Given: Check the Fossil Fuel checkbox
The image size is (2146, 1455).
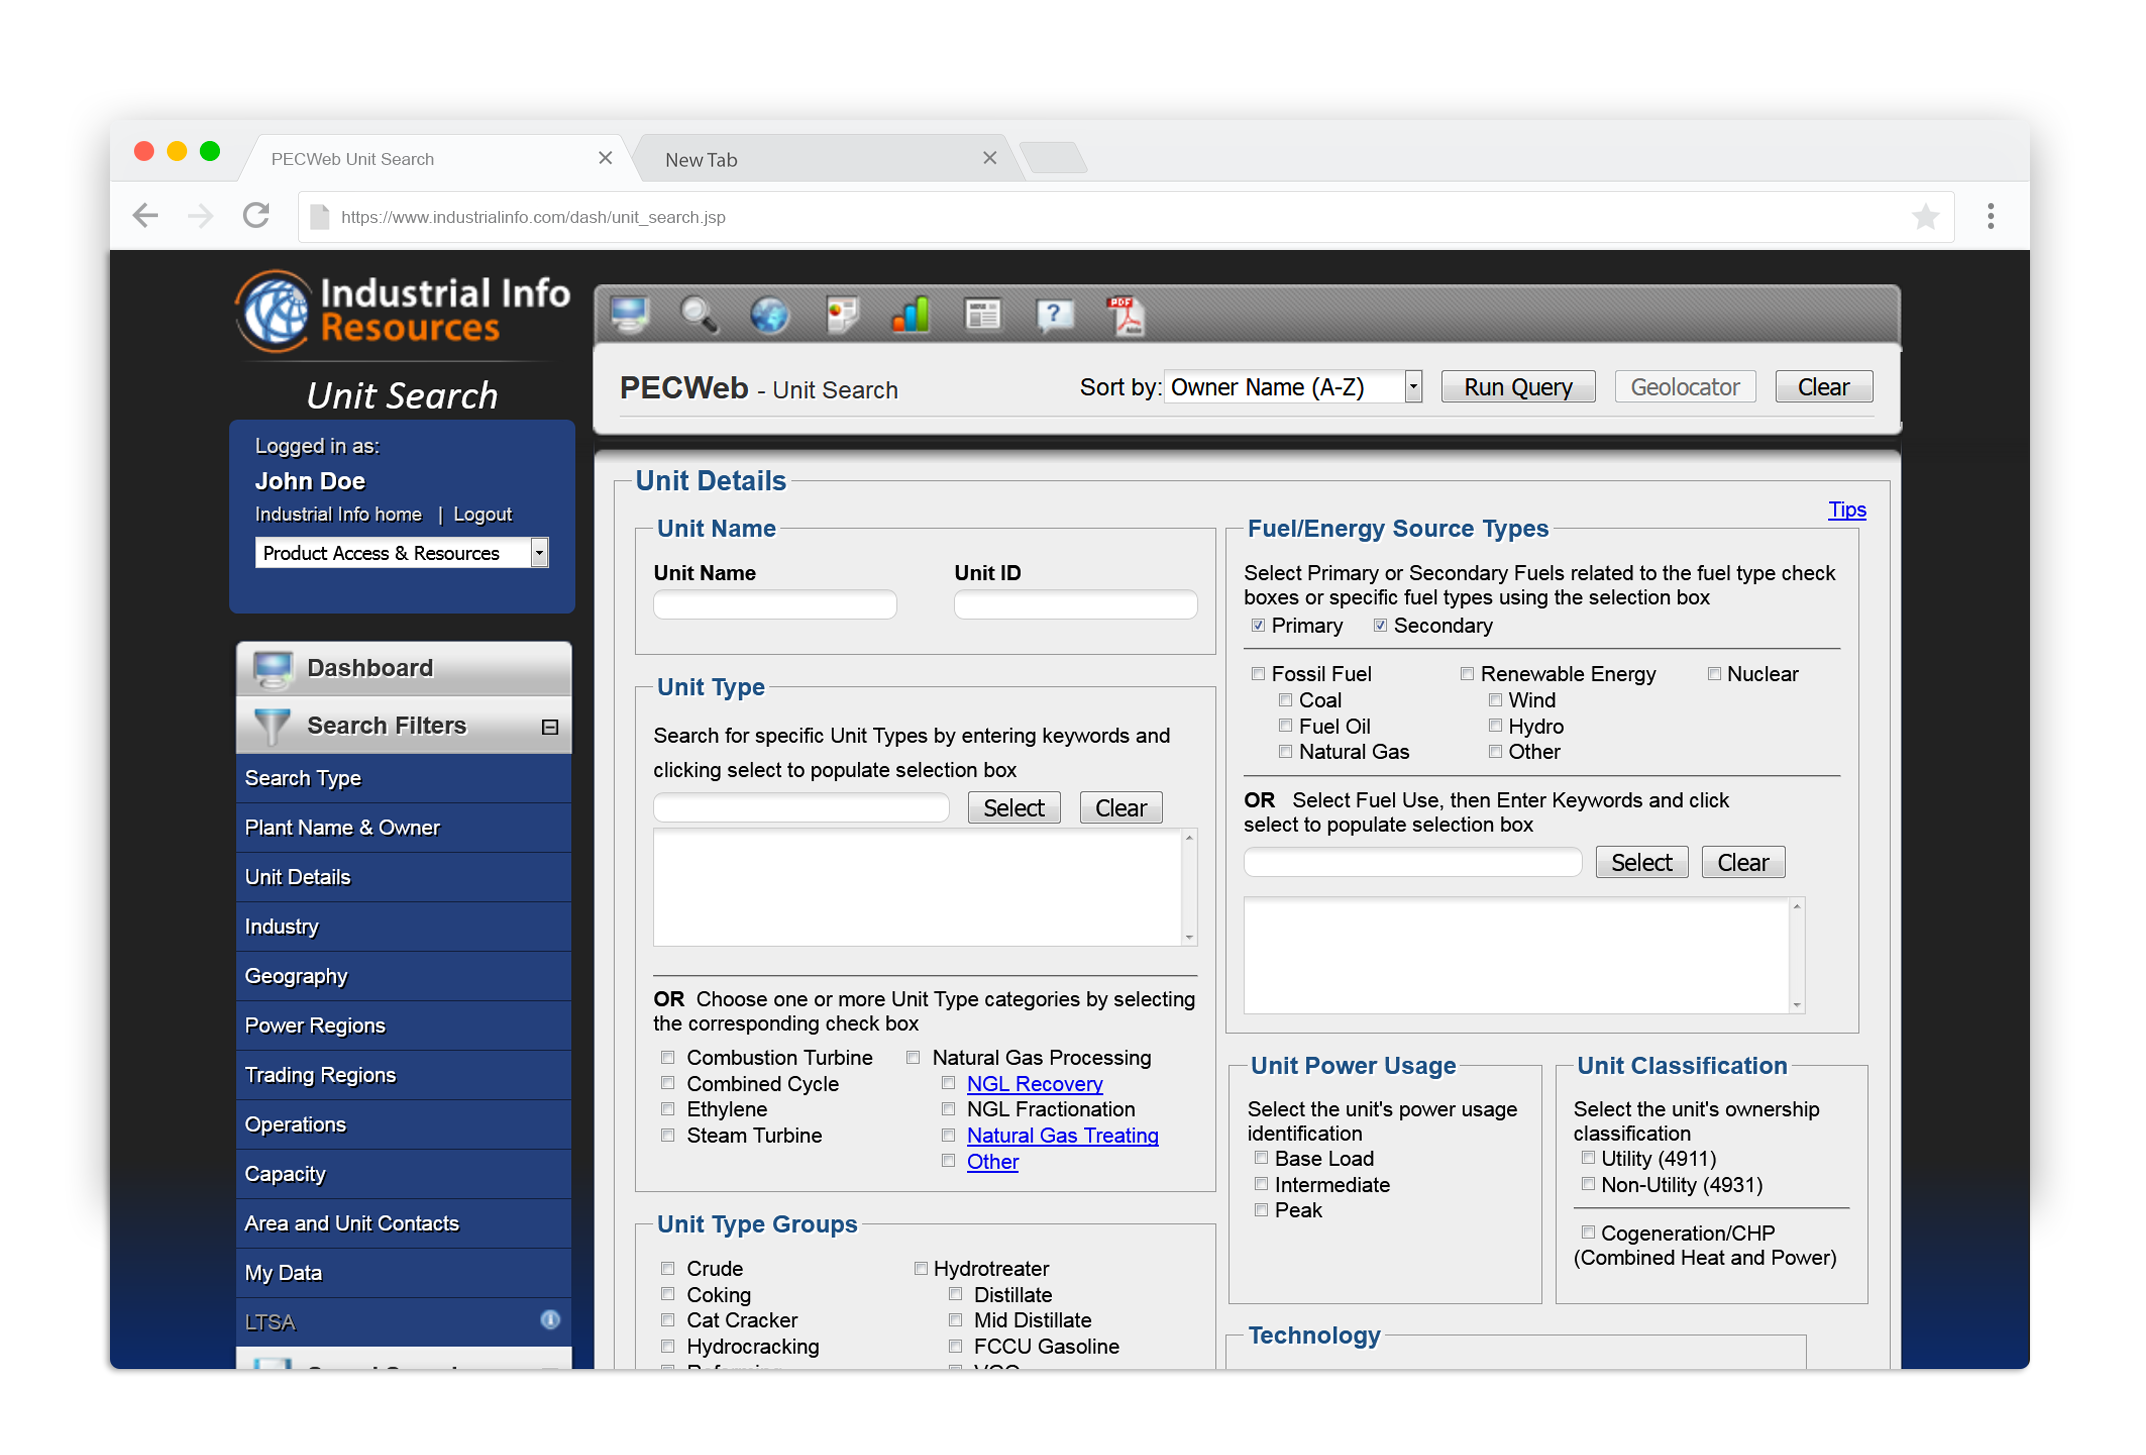Looking at the screenshot, I should click(x=1258, y=674).
